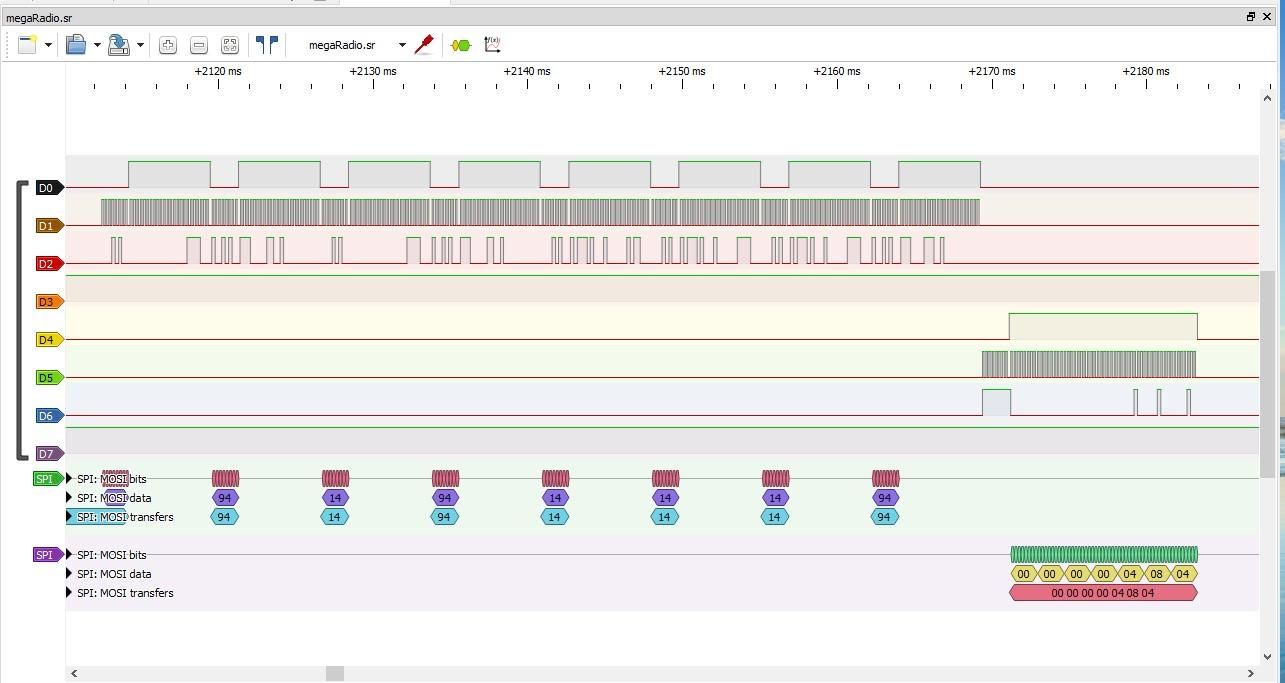Open dropdown arrow beside the open folder icon
Screen dimensions: 1285x683
coord(97,45)
